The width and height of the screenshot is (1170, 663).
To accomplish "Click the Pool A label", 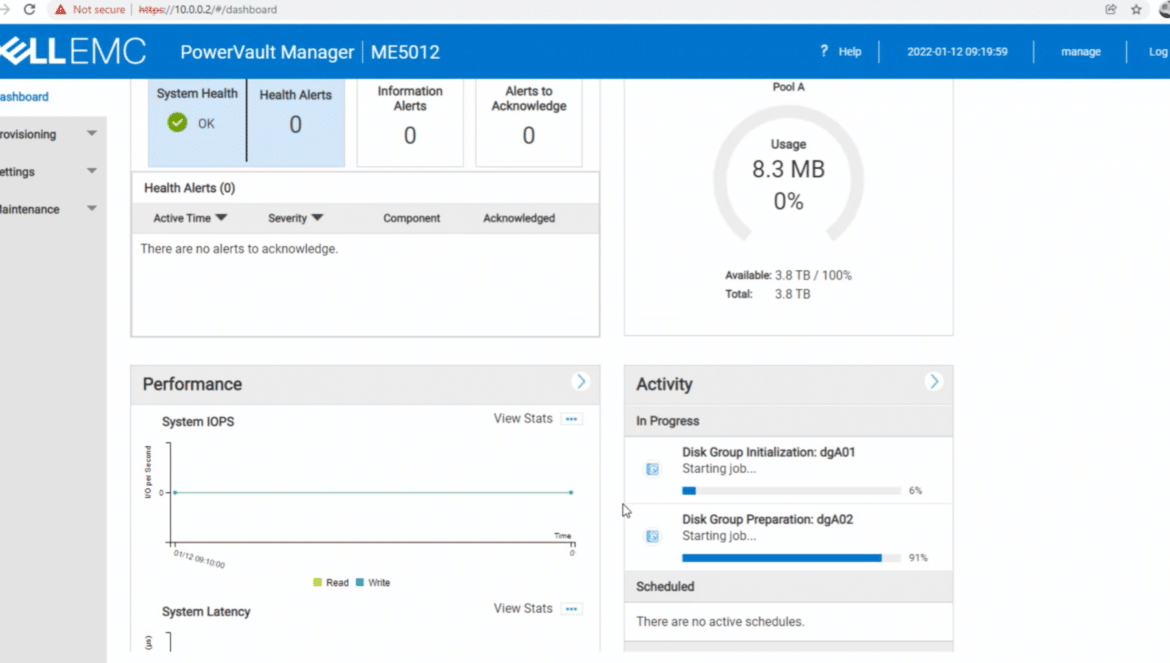I will coord(789,87).
